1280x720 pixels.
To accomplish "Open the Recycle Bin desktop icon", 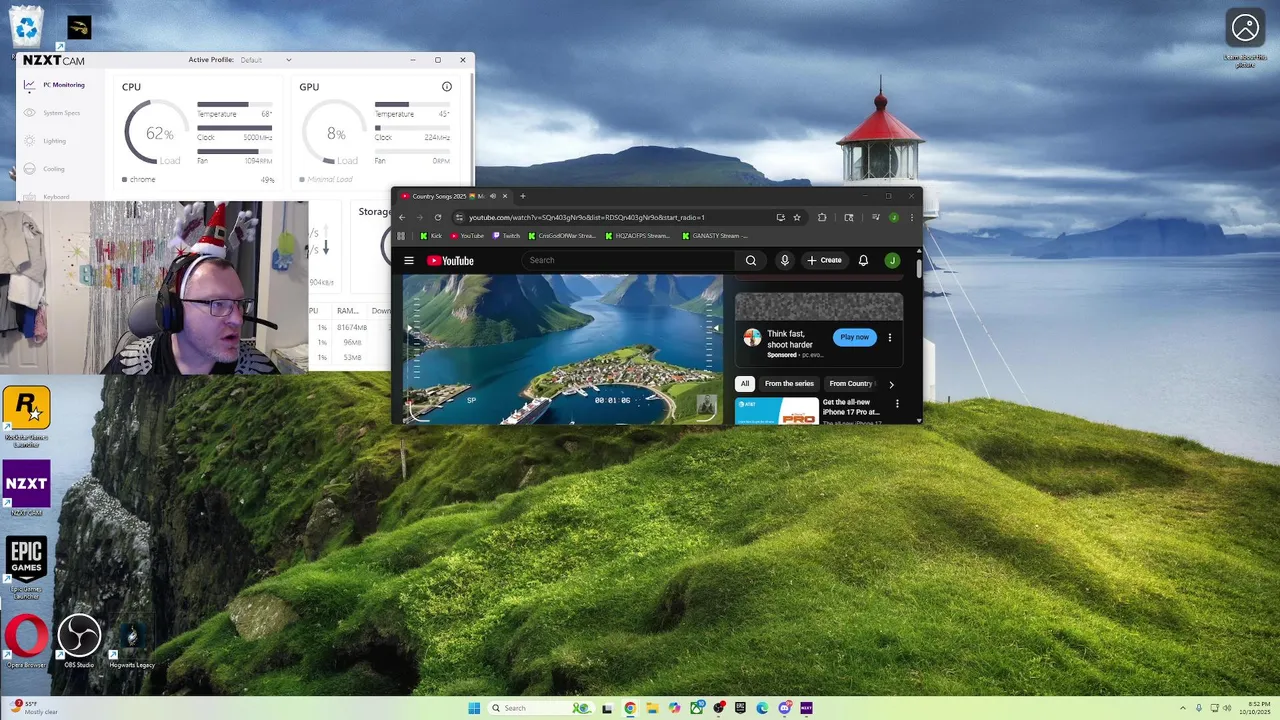I will click(27, 28).
